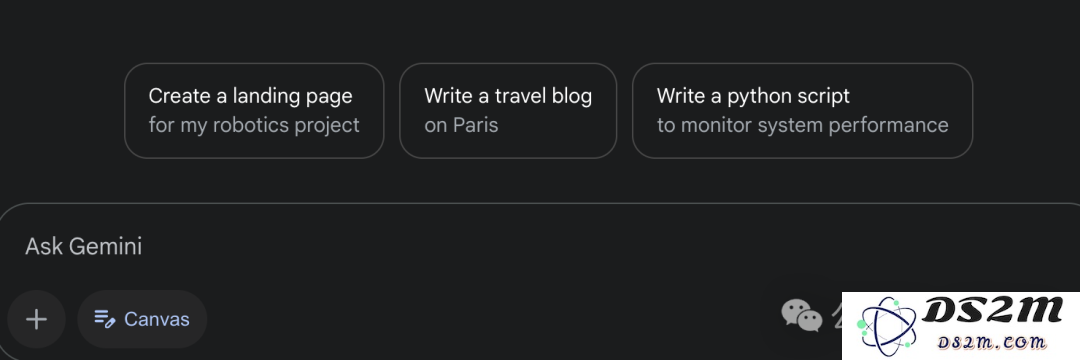1080x360 pixels.
Task: Click the large DS2M wordmark
Action: [x=993, y=310]
